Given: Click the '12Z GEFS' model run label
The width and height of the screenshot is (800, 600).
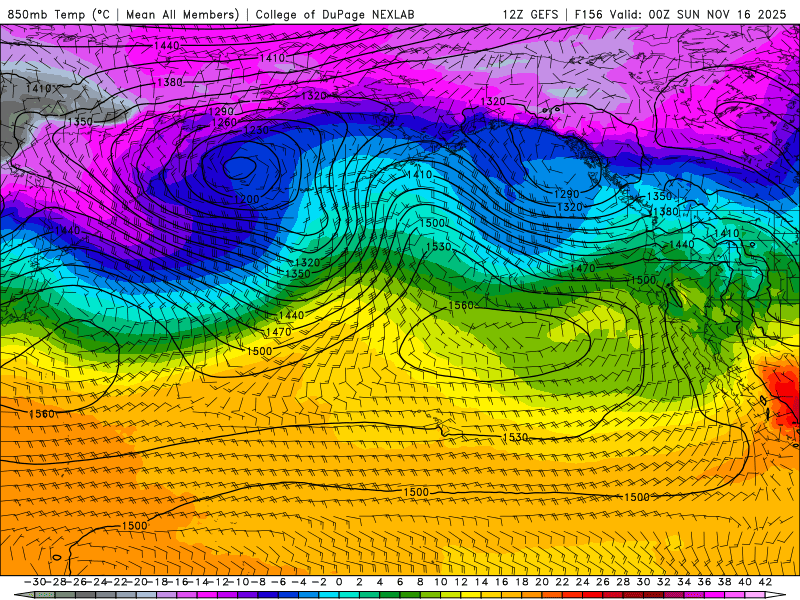Looking at the screenshot, I should [x=531, y=14].
